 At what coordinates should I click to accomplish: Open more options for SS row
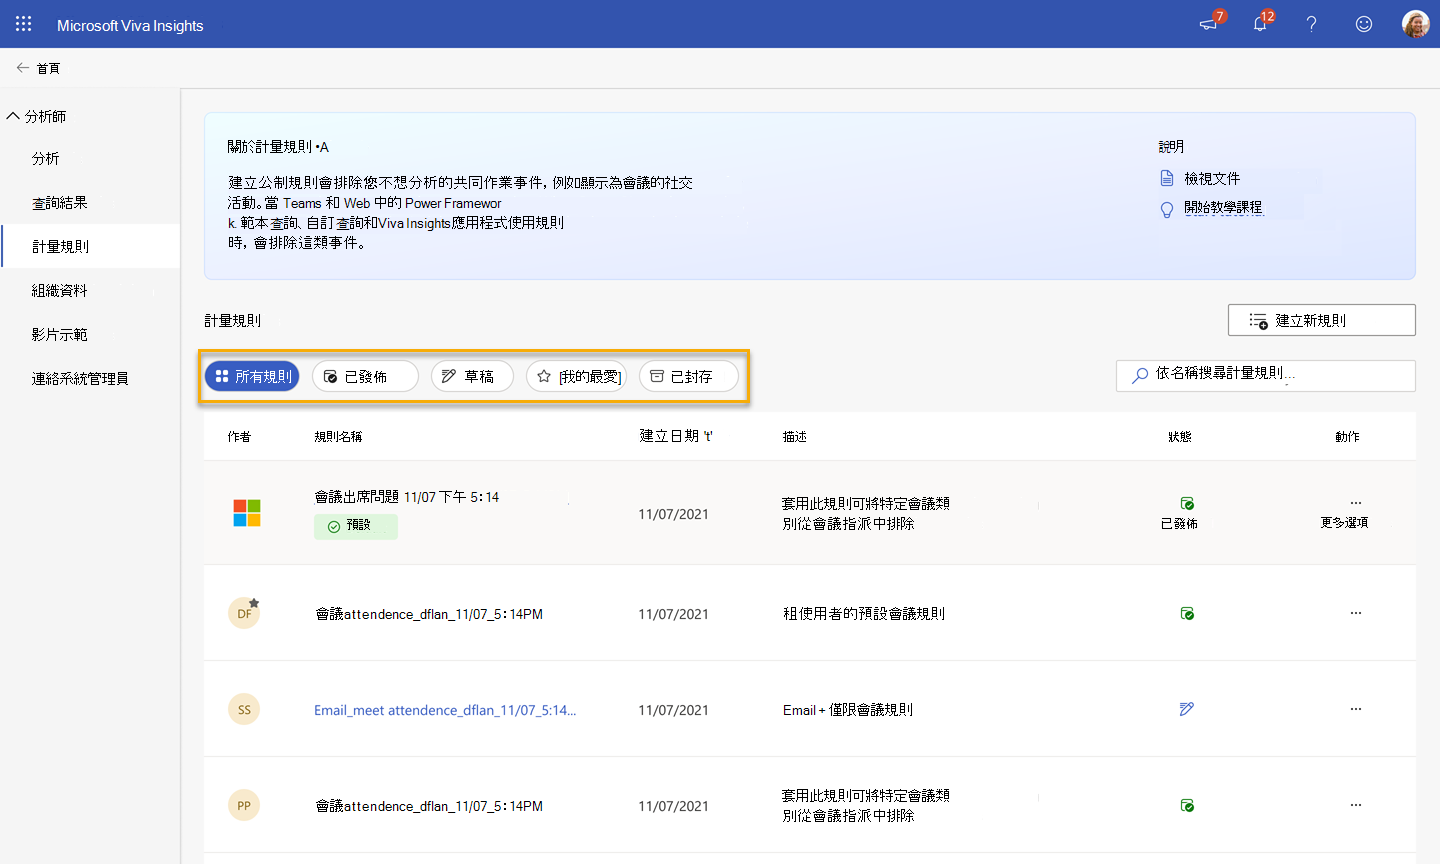pos(1356,709)
